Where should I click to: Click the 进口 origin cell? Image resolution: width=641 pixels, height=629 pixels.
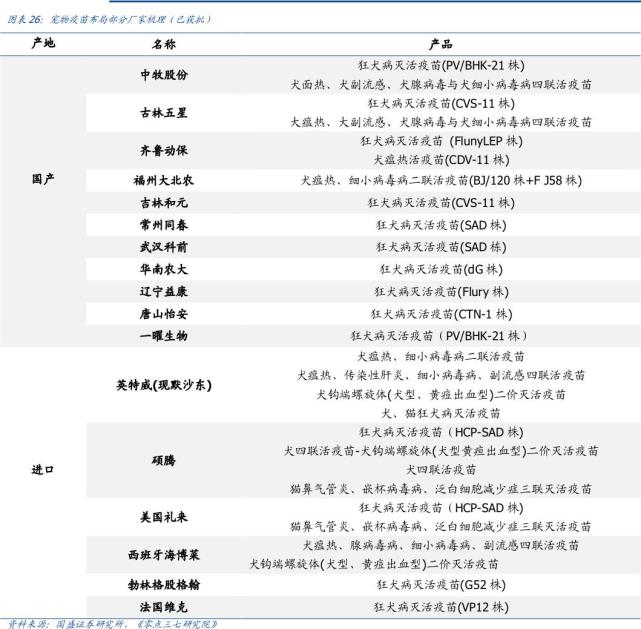tap(43, 469)
